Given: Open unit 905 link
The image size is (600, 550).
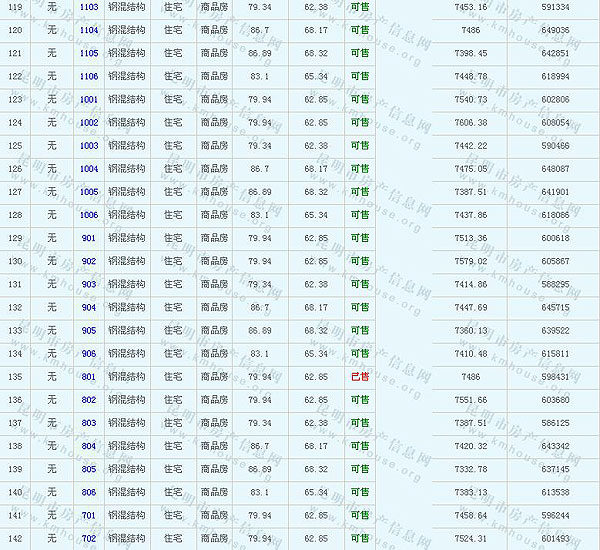Looking at the screenshot, I should pyautogui.click(x=89, y=330).
